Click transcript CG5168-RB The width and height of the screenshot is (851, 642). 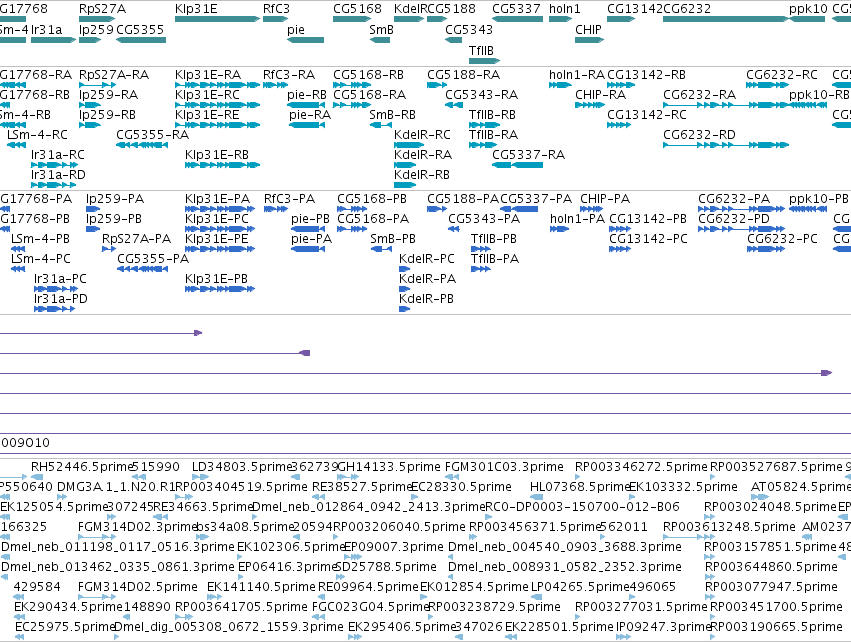352,85
